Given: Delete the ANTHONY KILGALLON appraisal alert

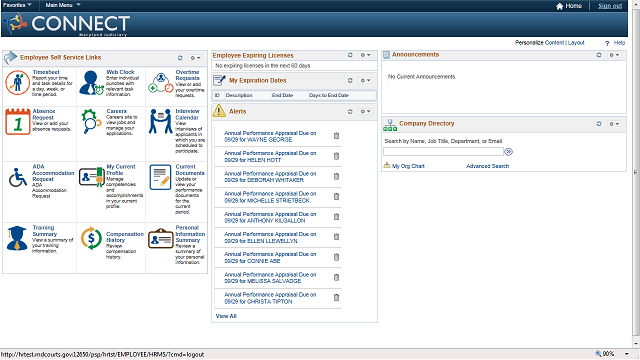Looking at the screenshot, I should (x=336, y=217).
